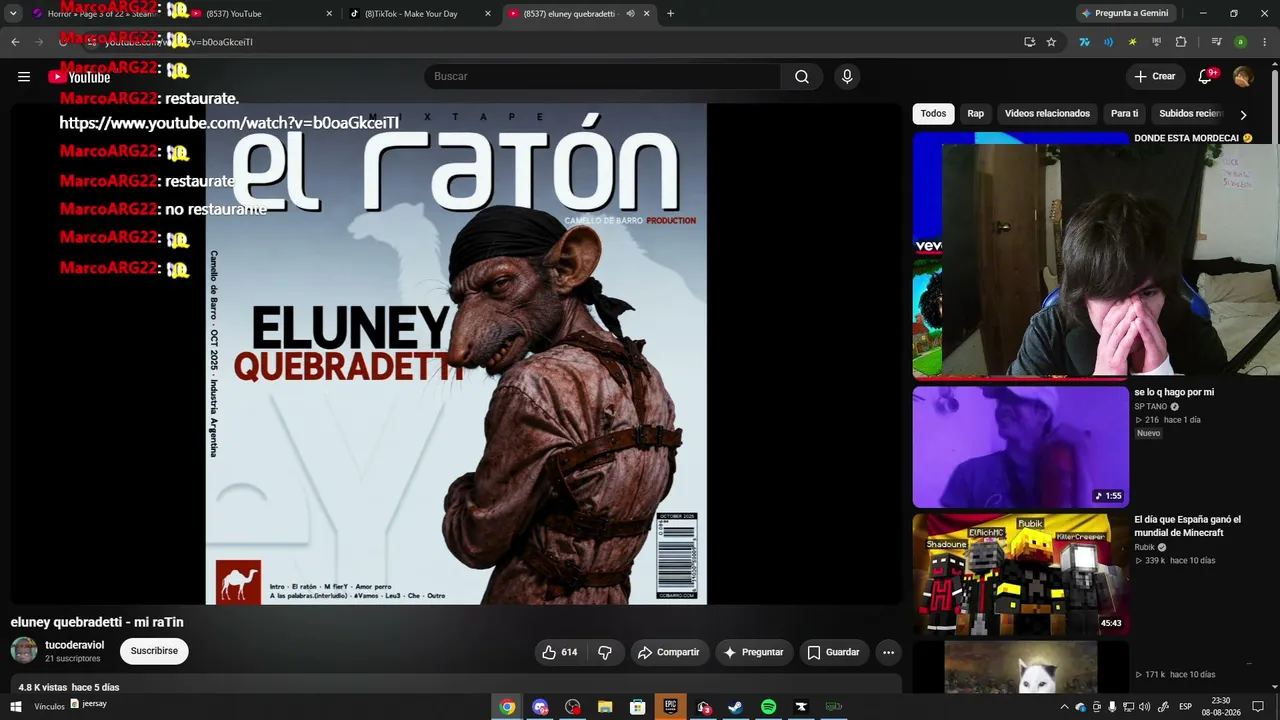Open Chrome three-dot menu

coord(1265,42)
